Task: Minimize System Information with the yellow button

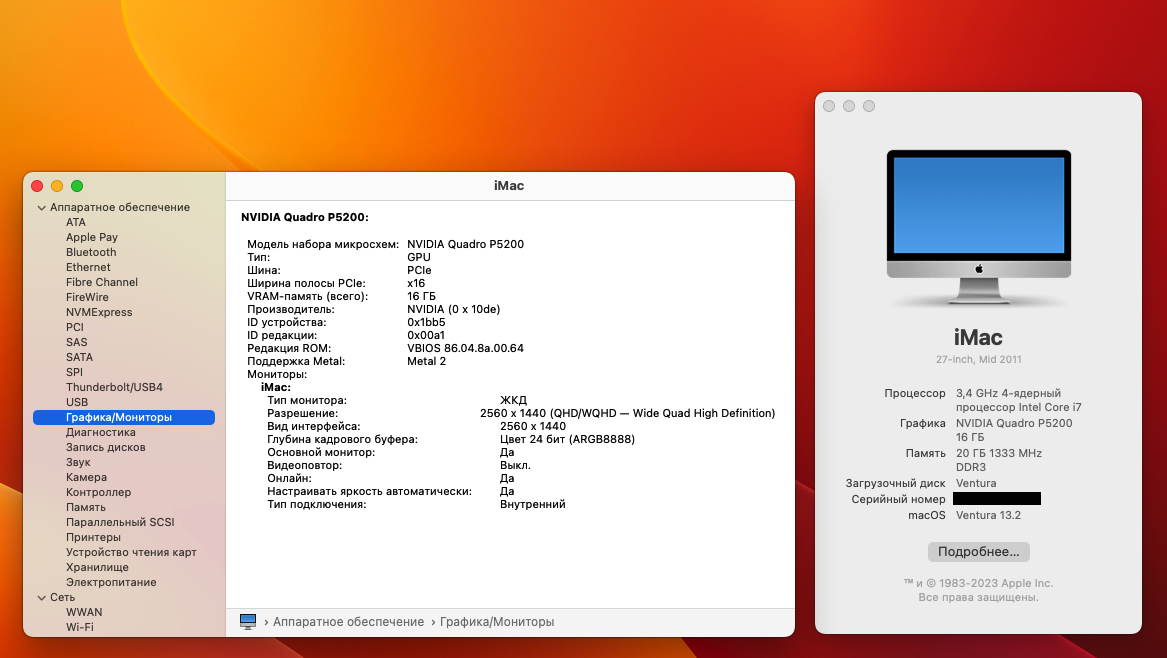Action: coord(57,186)
